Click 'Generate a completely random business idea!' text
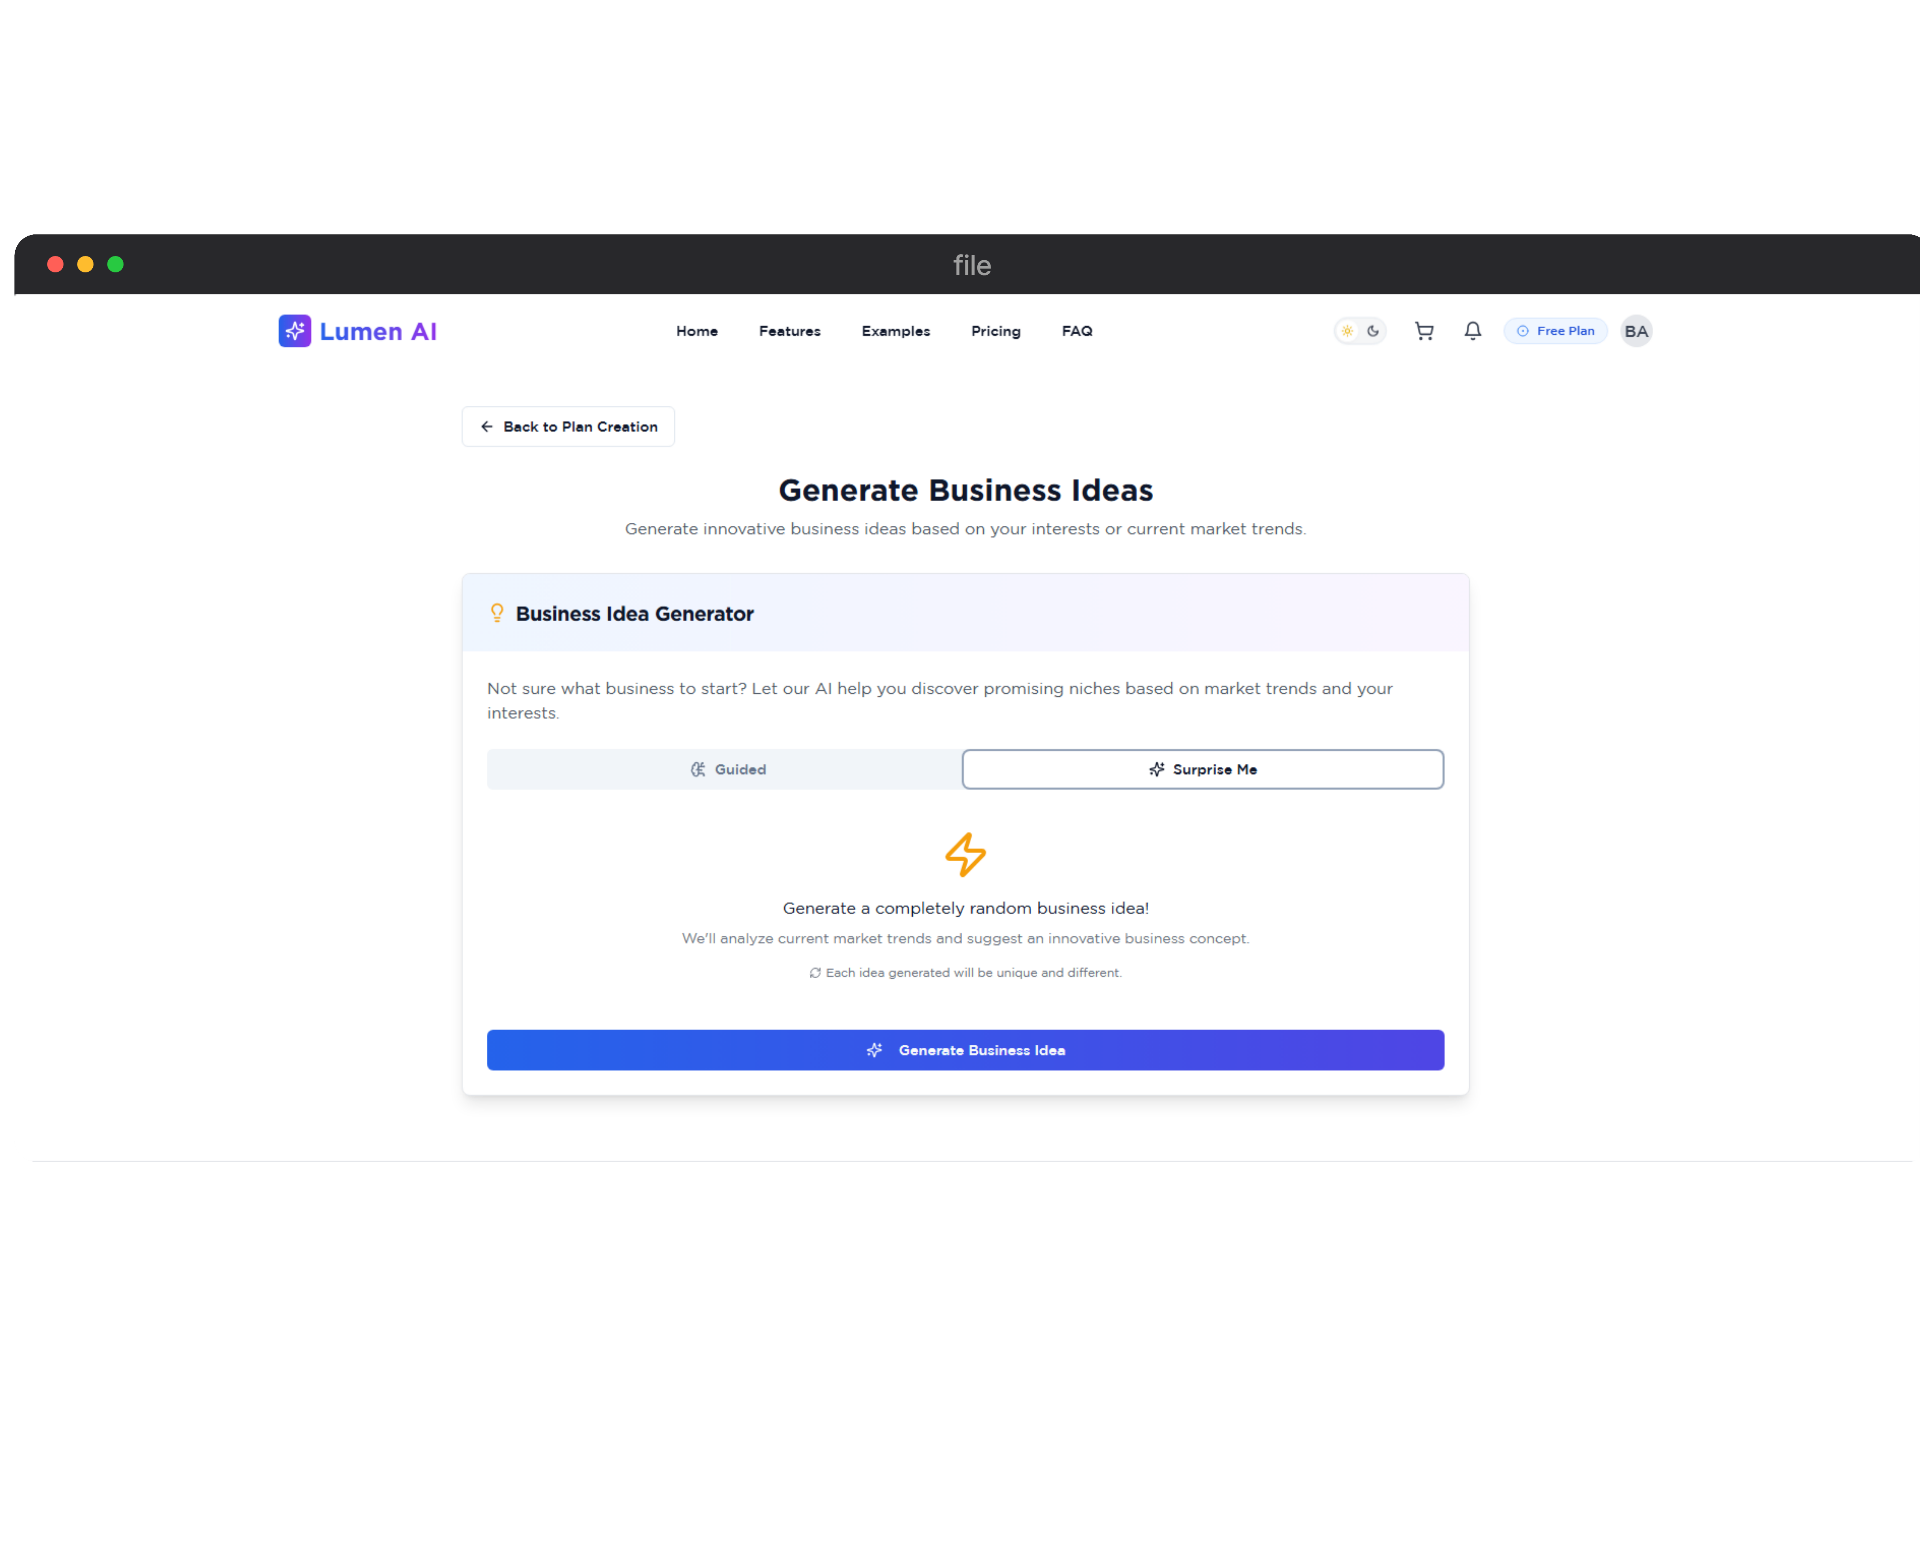Image resolution: width=1920 pixels, height=1556 pixels. (x=965, y=908)
